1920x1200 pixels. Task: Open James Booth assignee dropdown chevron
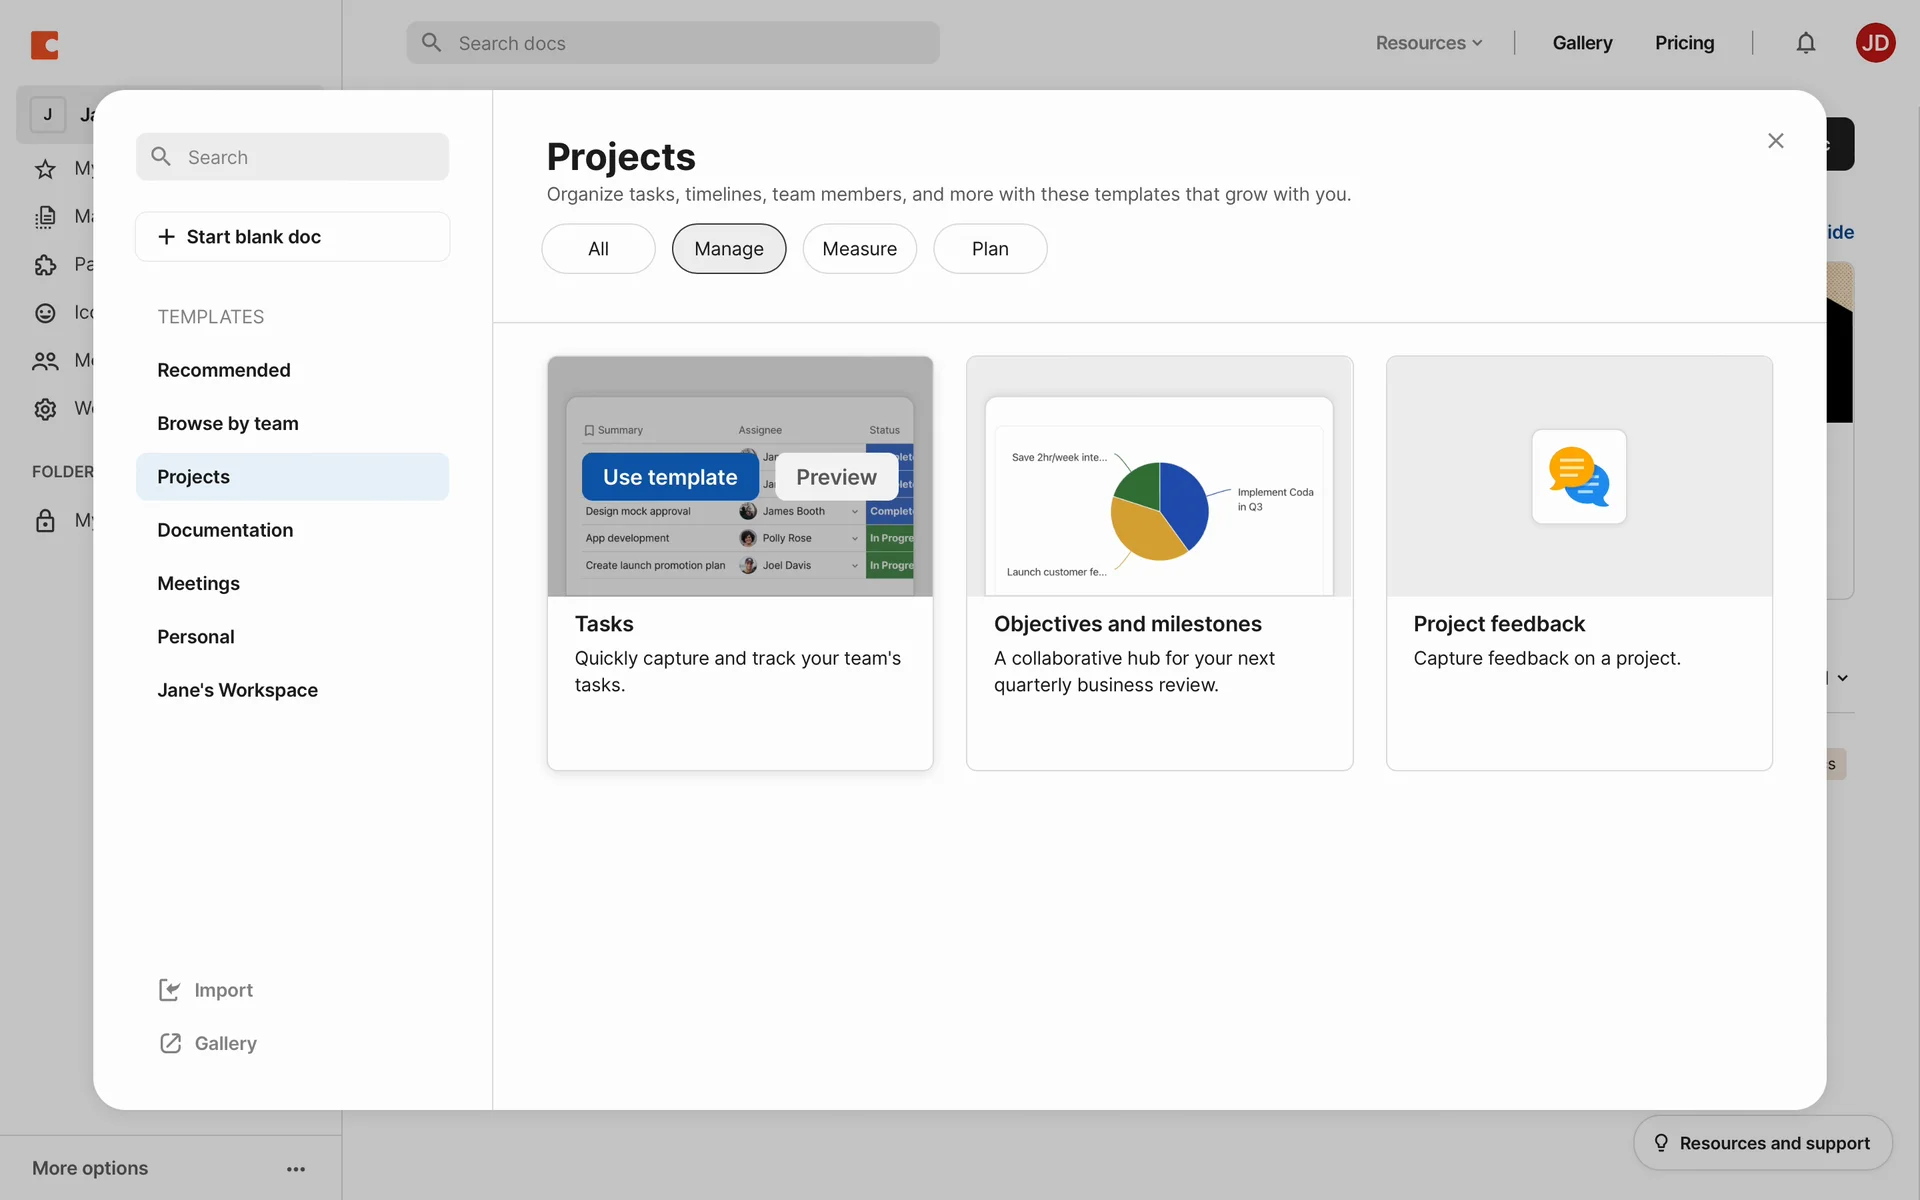click(855, 512)
